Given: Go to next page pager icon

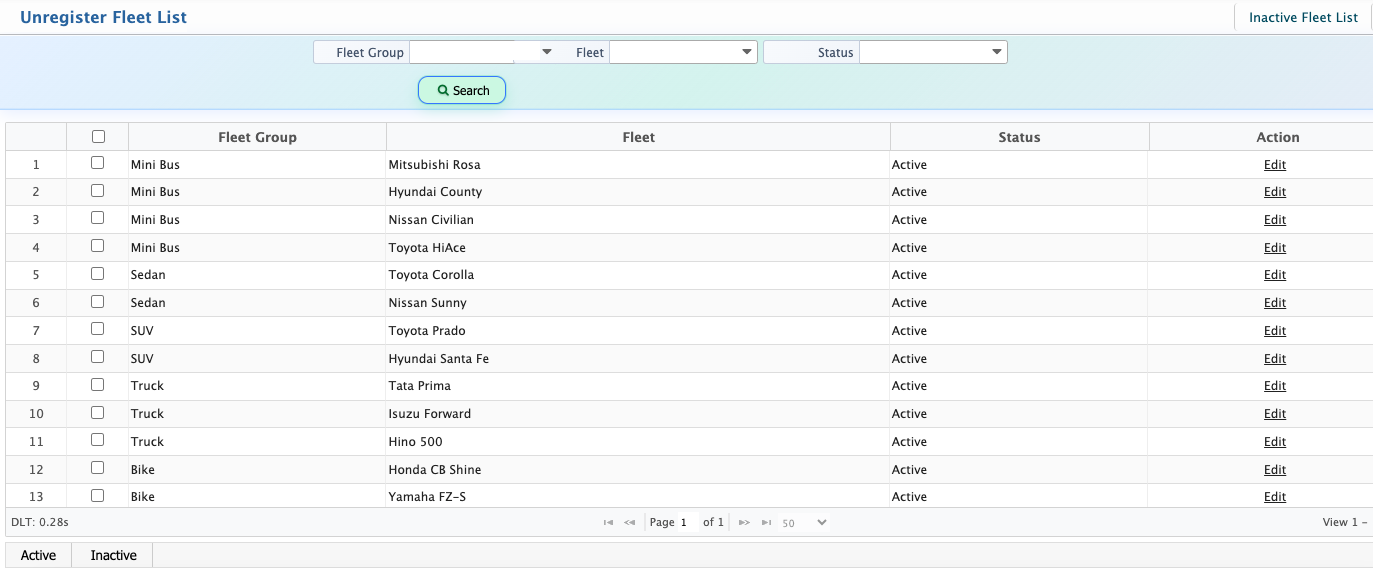Looking at the screenshot, I should (x=744, y=522).
